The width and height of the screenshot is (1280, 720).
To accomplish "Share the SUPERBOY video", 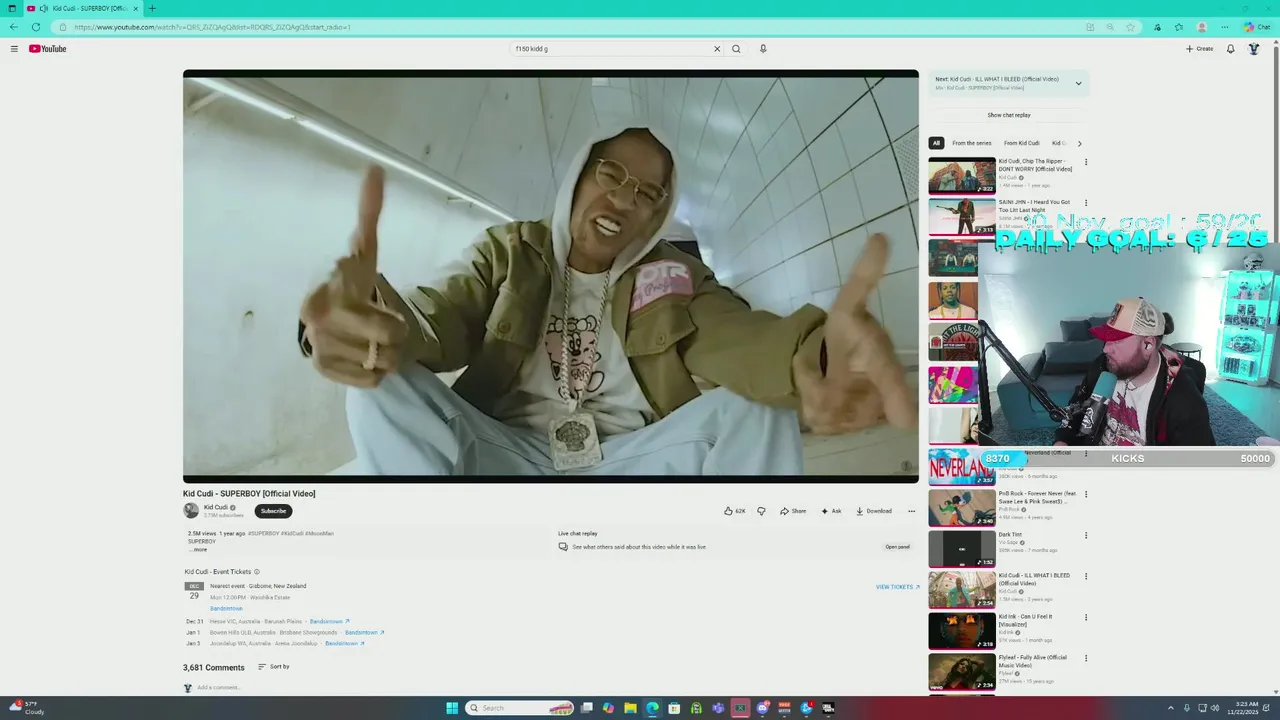I will [793, 511].
